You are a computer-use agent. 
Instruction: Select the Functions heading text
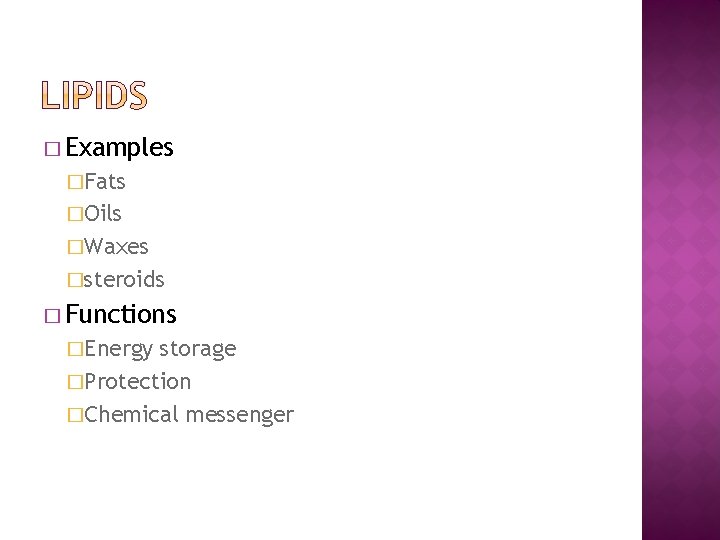[121, 315]
